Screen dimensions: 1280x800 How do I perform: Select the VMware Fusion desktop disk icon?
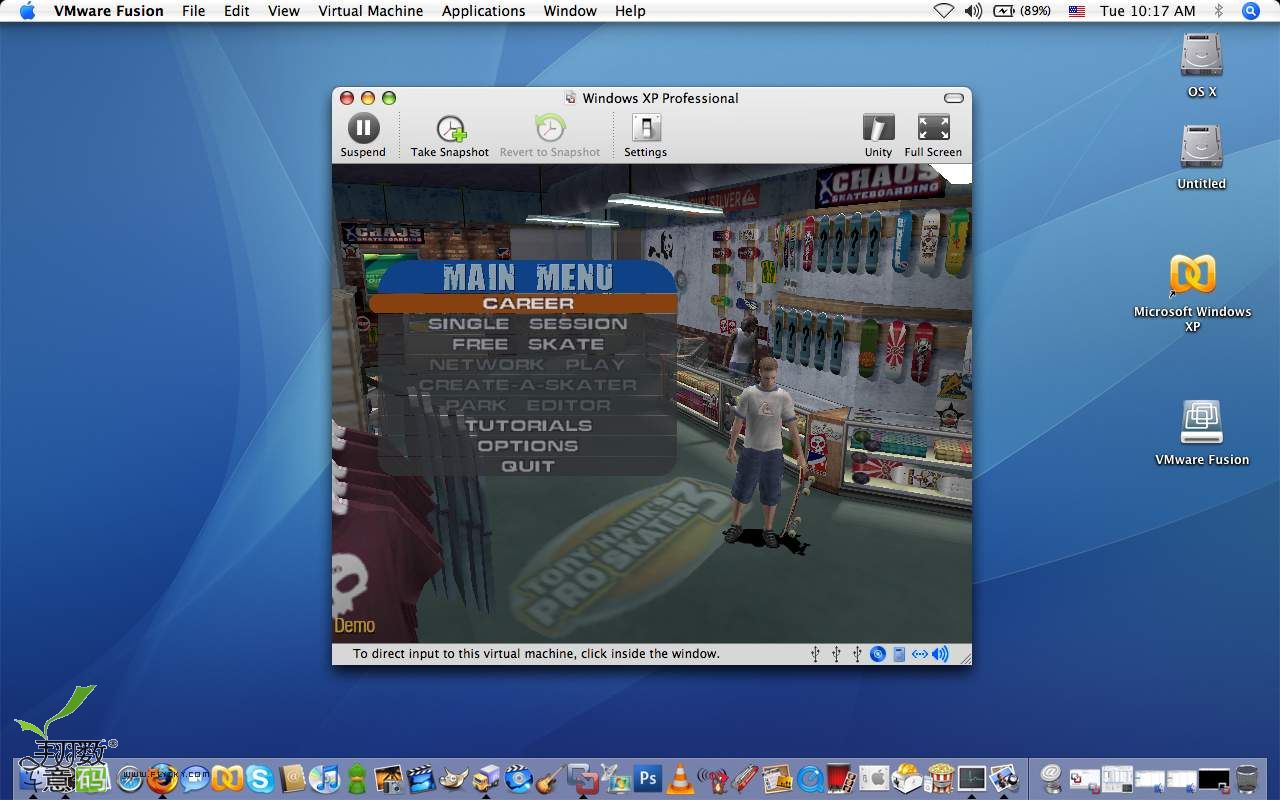(1202, 433)
